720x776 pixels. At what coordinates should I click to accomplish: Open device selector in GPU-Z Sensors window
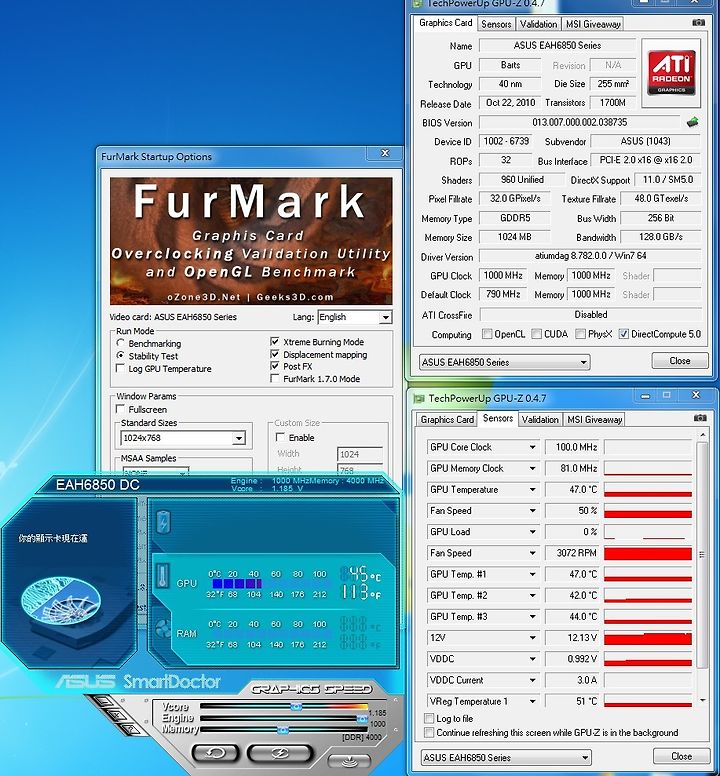506,758
